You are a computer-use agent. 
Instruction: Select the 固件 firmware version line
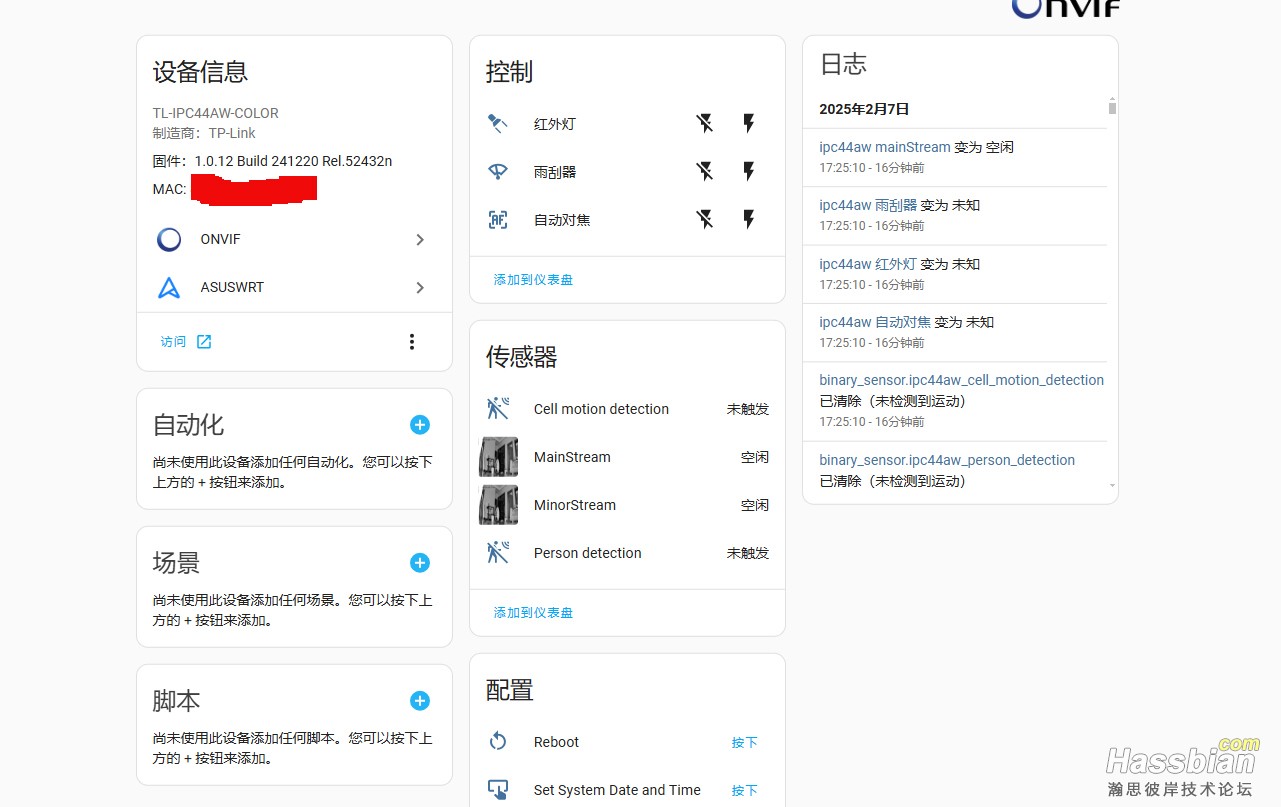point(273,161)
